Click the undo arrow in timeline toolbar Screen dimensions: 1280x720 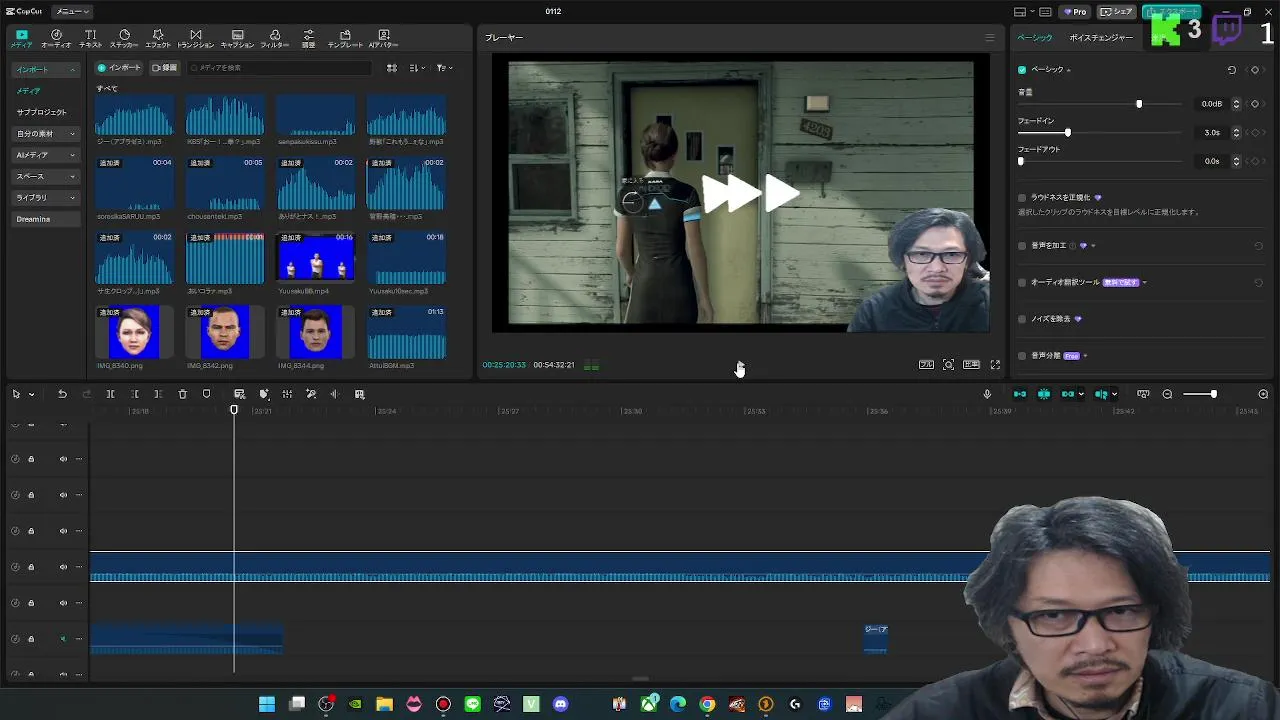62,394
